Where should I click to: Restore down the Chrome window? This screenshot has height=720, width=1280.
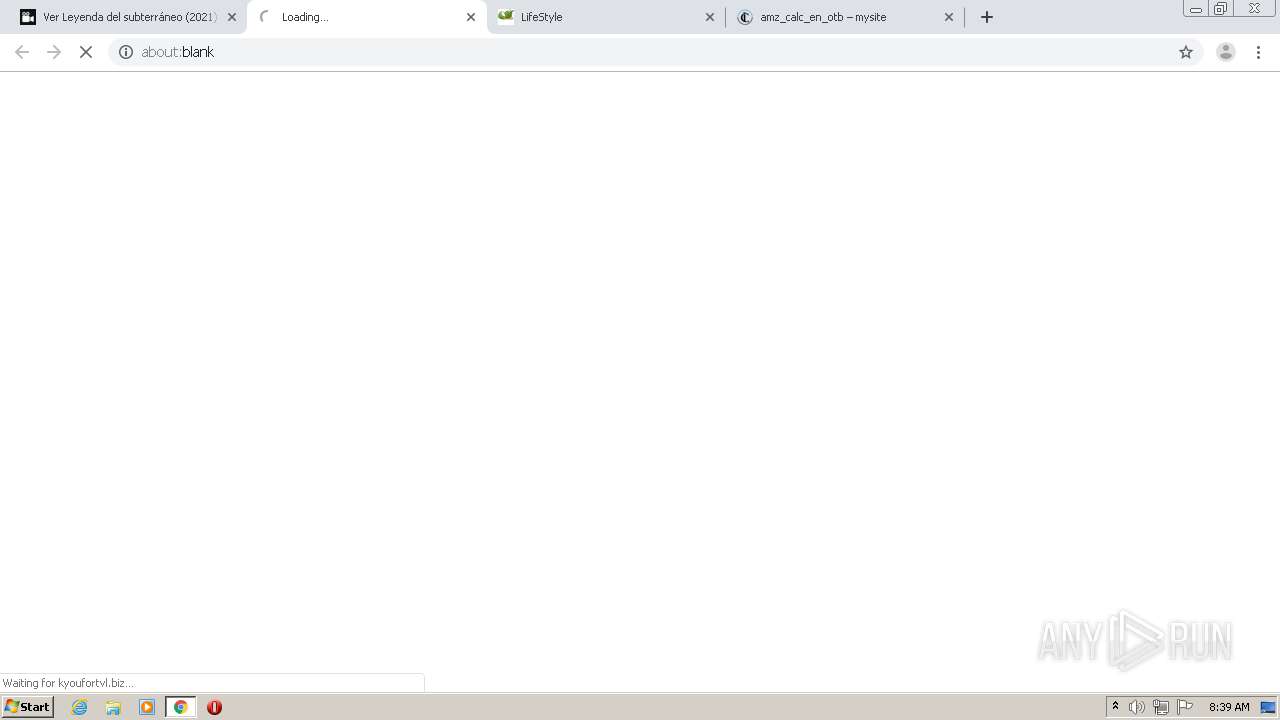pyautogui.click(x=1221, y=9)
